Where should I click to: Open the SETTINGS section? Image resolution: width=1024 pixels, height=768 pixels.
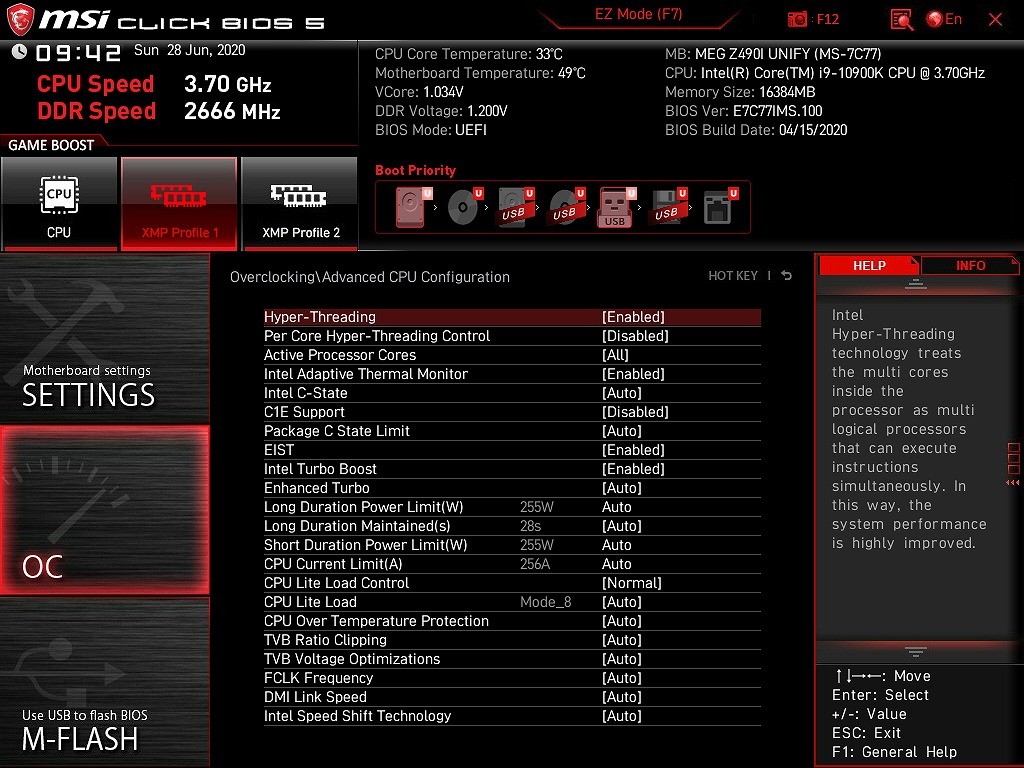click(x=104, y=338)
